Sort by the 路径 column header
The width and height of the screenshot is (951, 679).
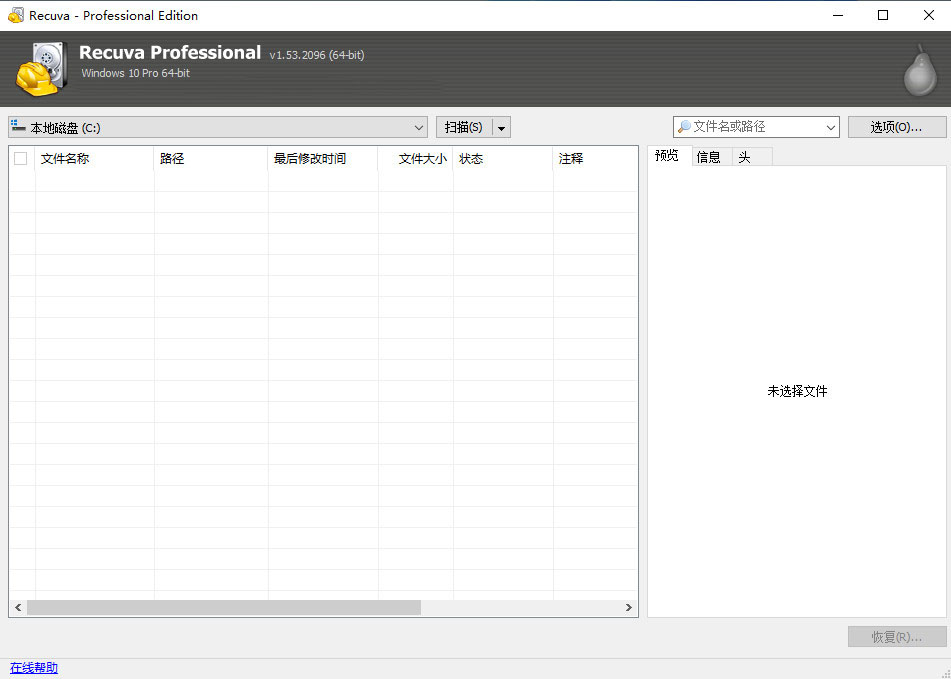click(x=211, y=159)
